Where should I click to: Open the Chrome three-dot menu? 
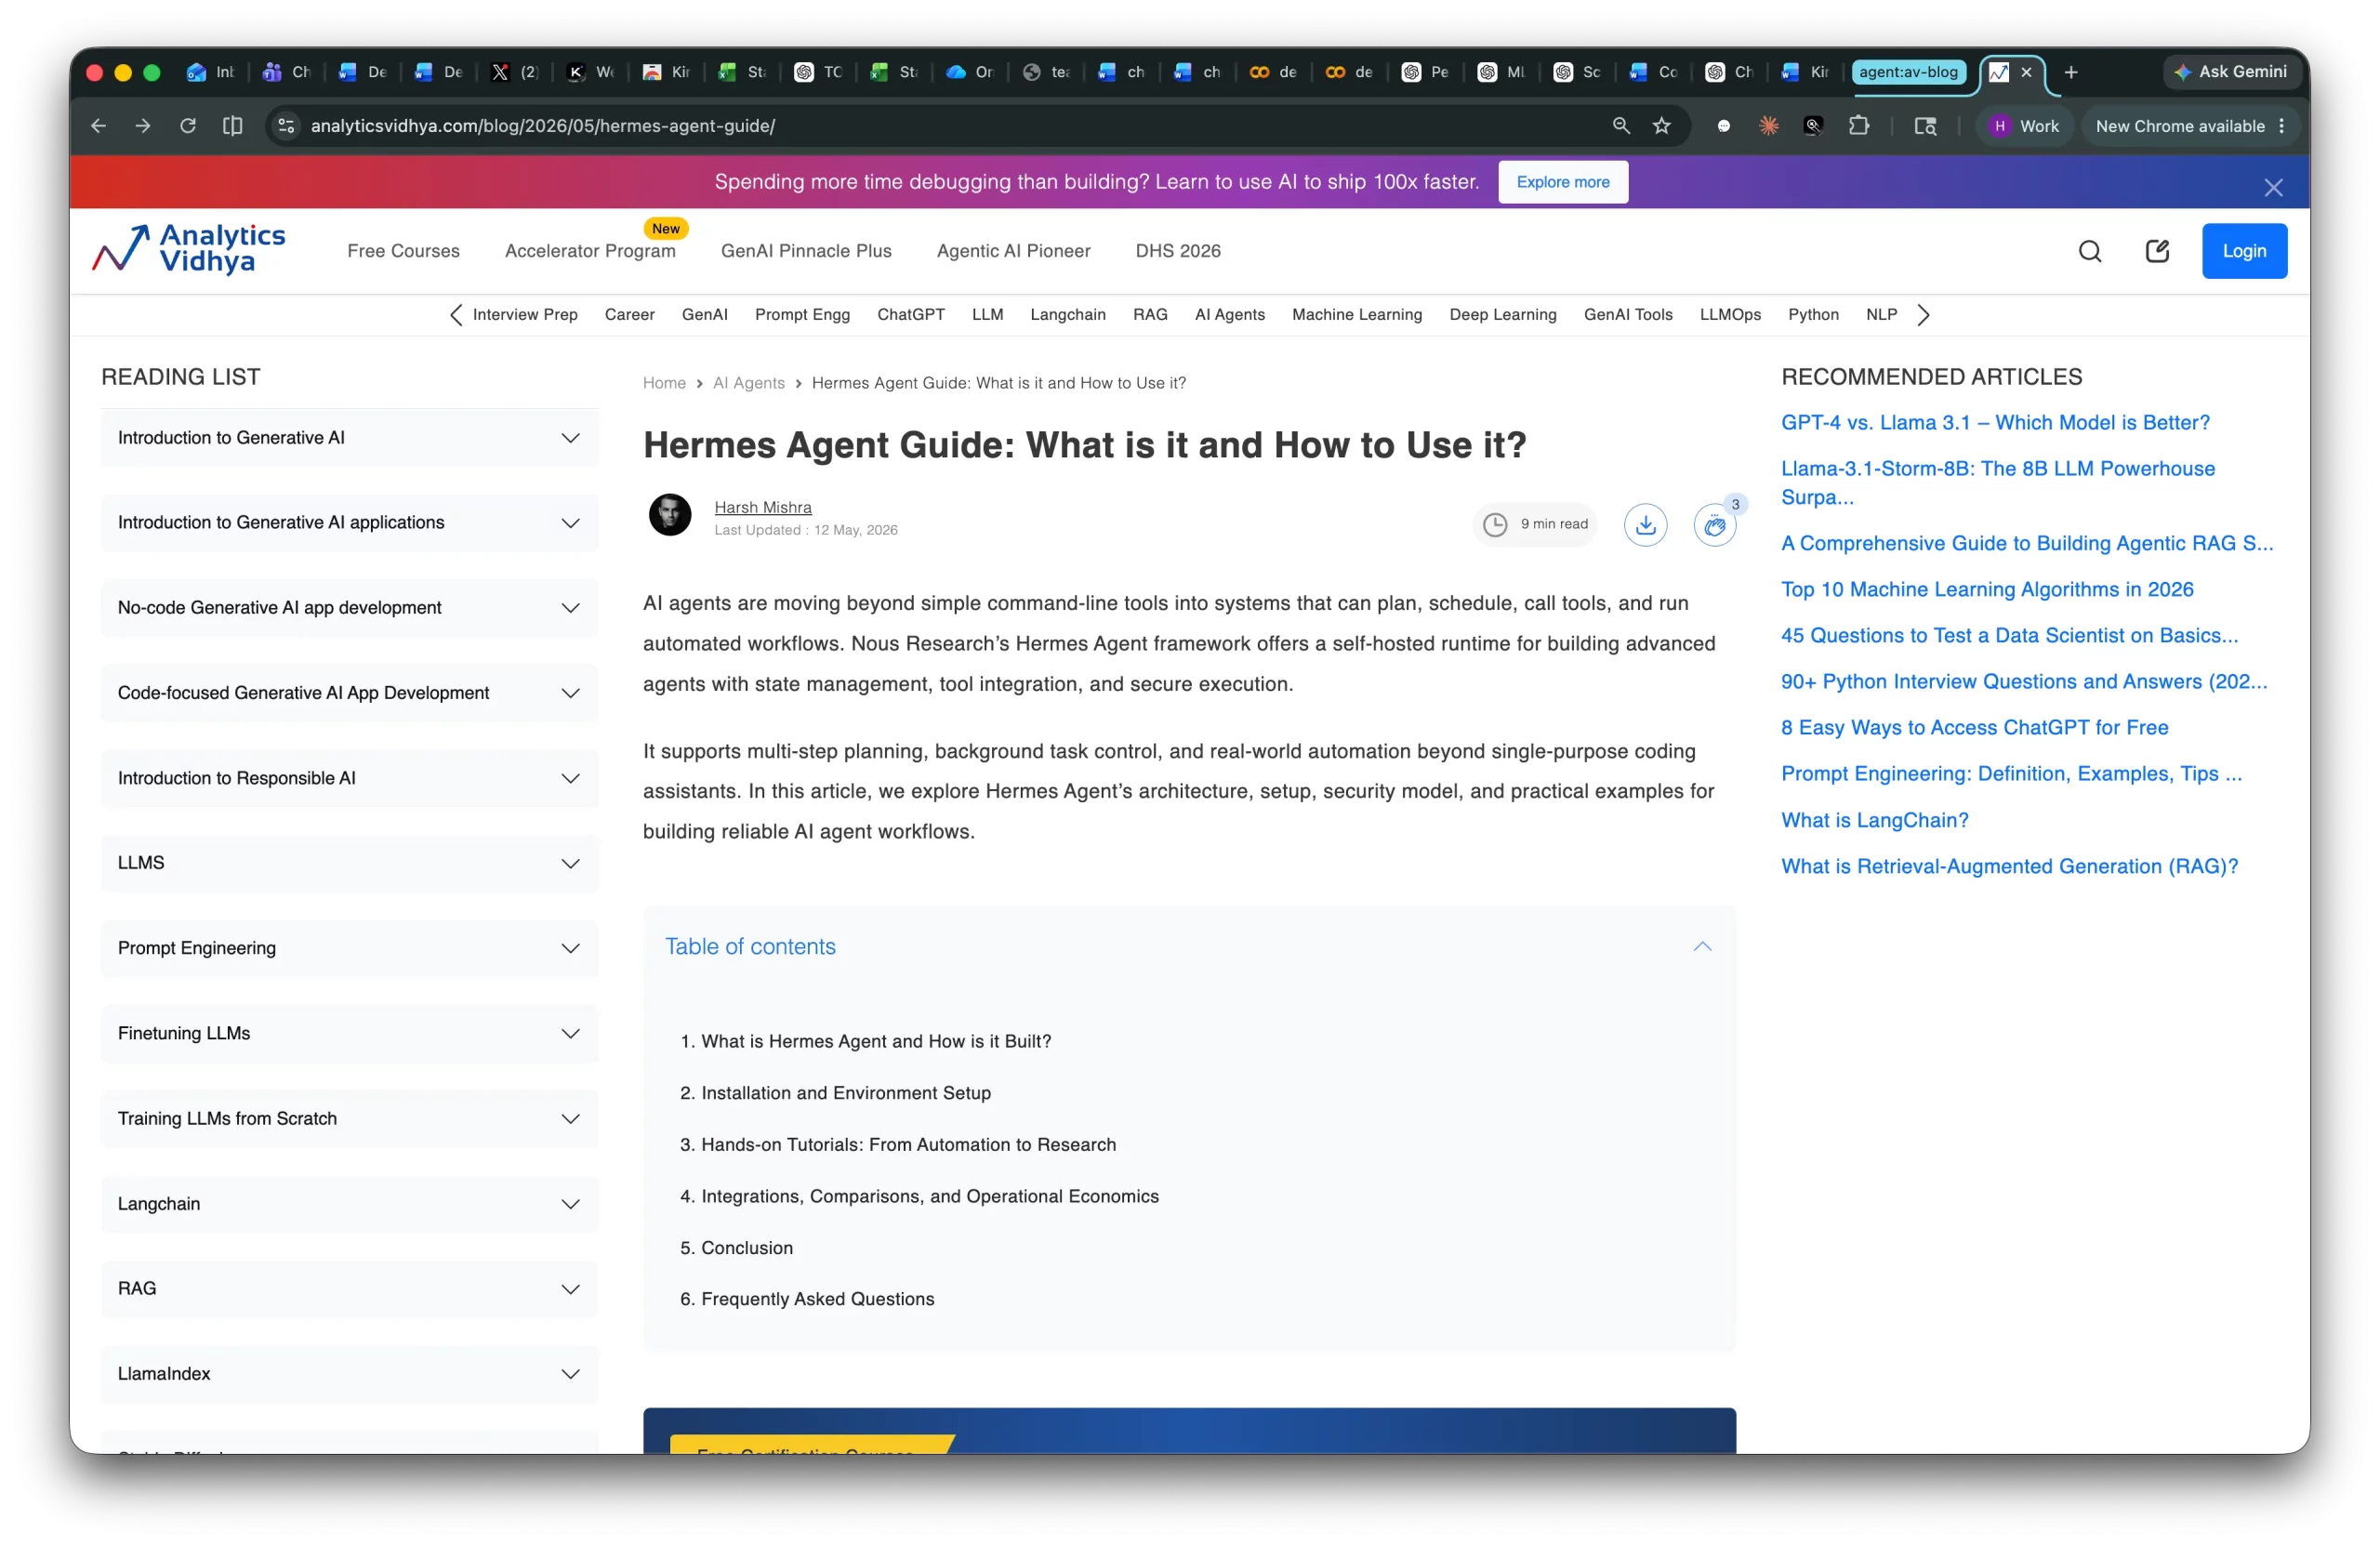pos(2281,126)
